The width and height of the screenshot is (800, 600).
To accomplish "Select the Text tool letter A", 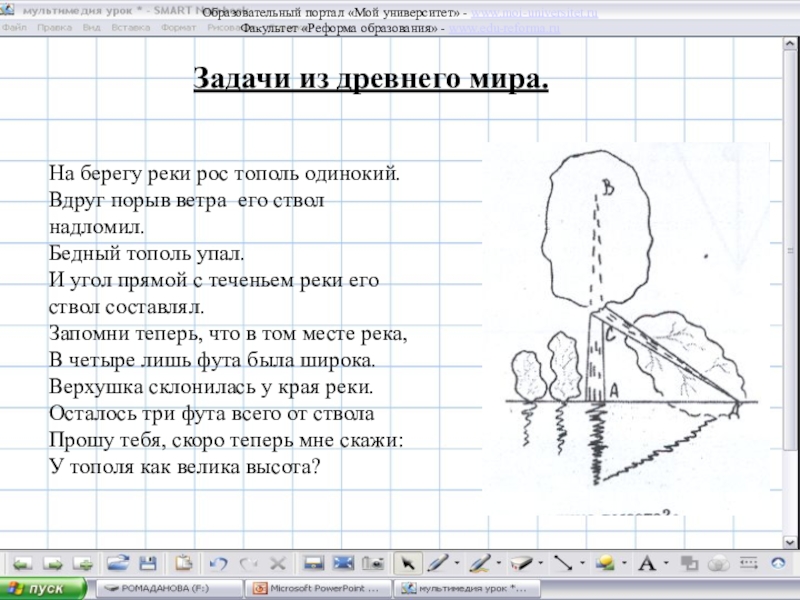I will (646, 563).
